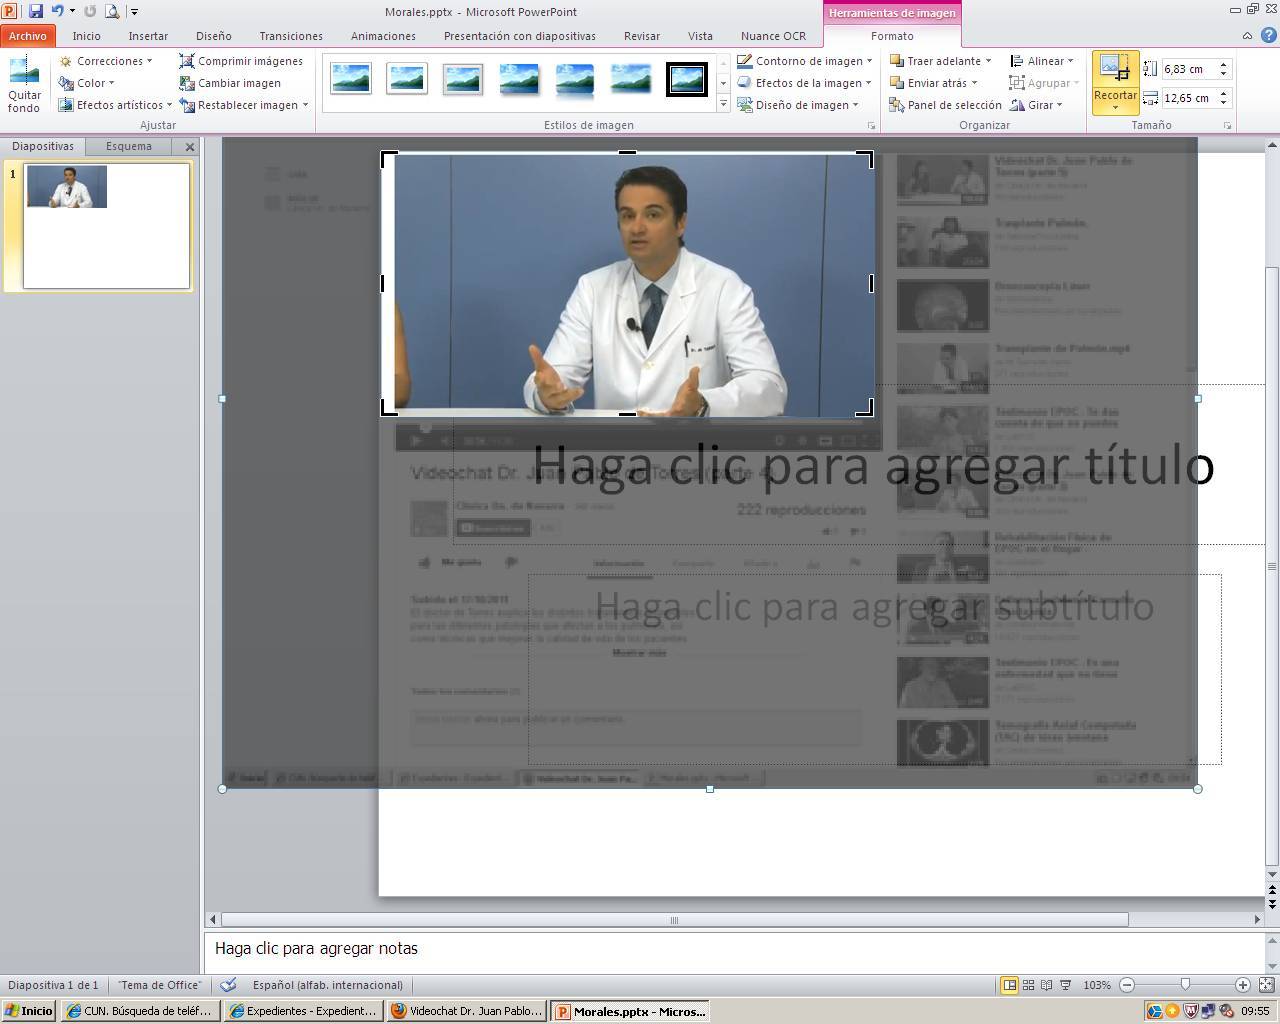Switch to Reading view
1280x1024 pixels.
point(1047,985)
